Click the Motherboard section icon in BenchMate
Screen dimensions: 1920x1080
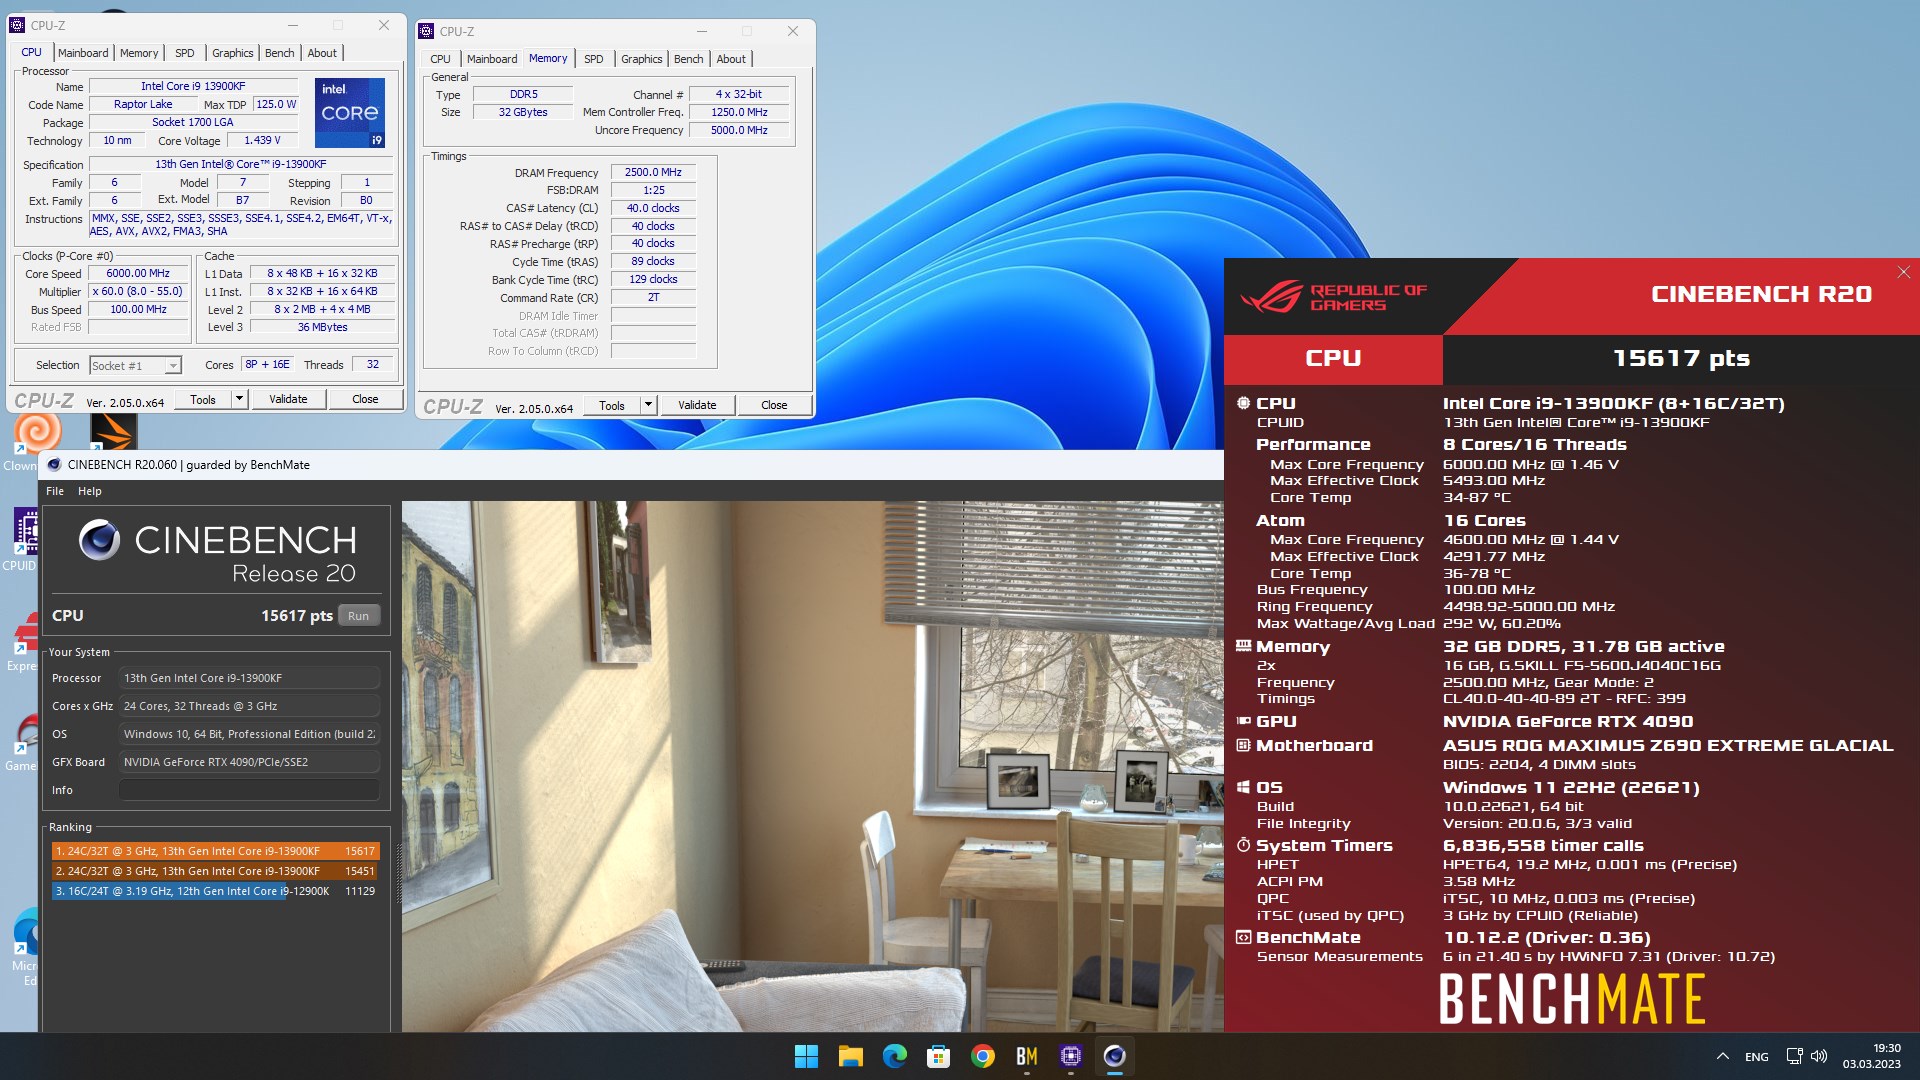click(x=1243, y=745)
